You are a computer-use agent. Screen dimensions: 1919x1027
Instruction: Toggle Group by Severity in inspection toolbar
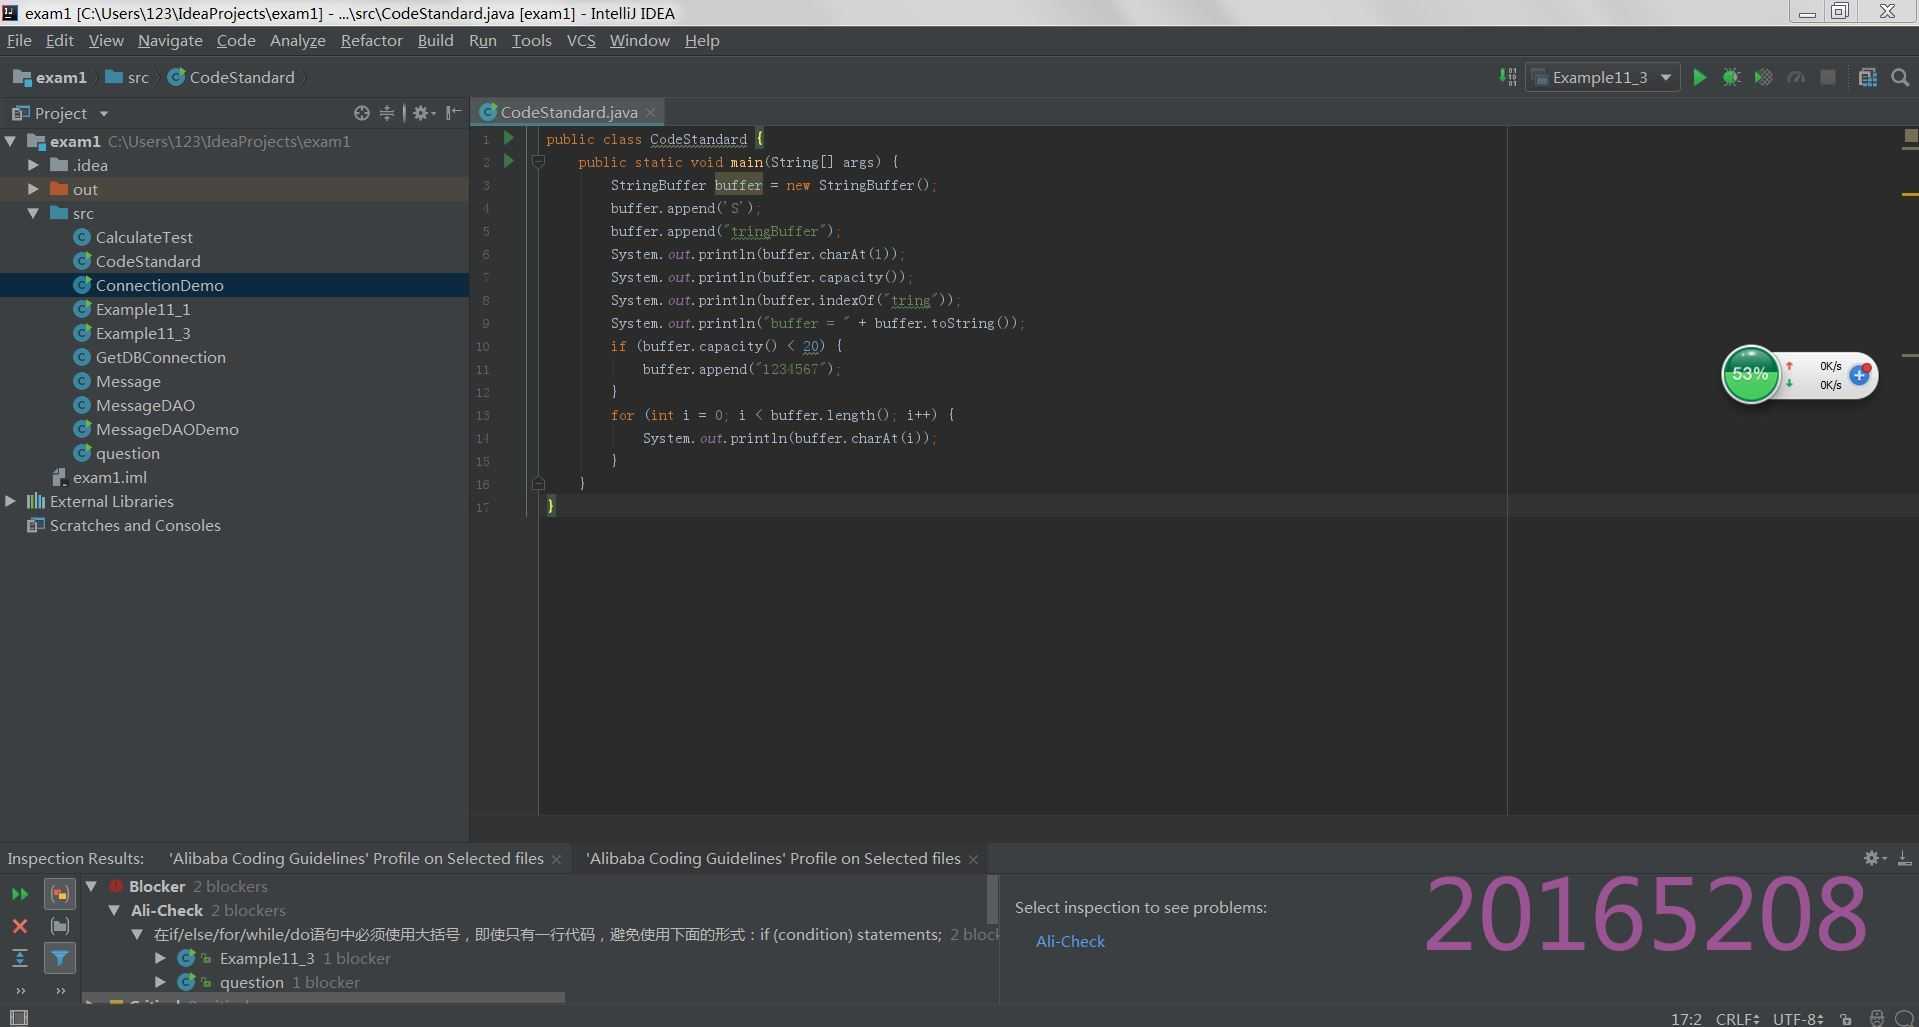(60, 894)
